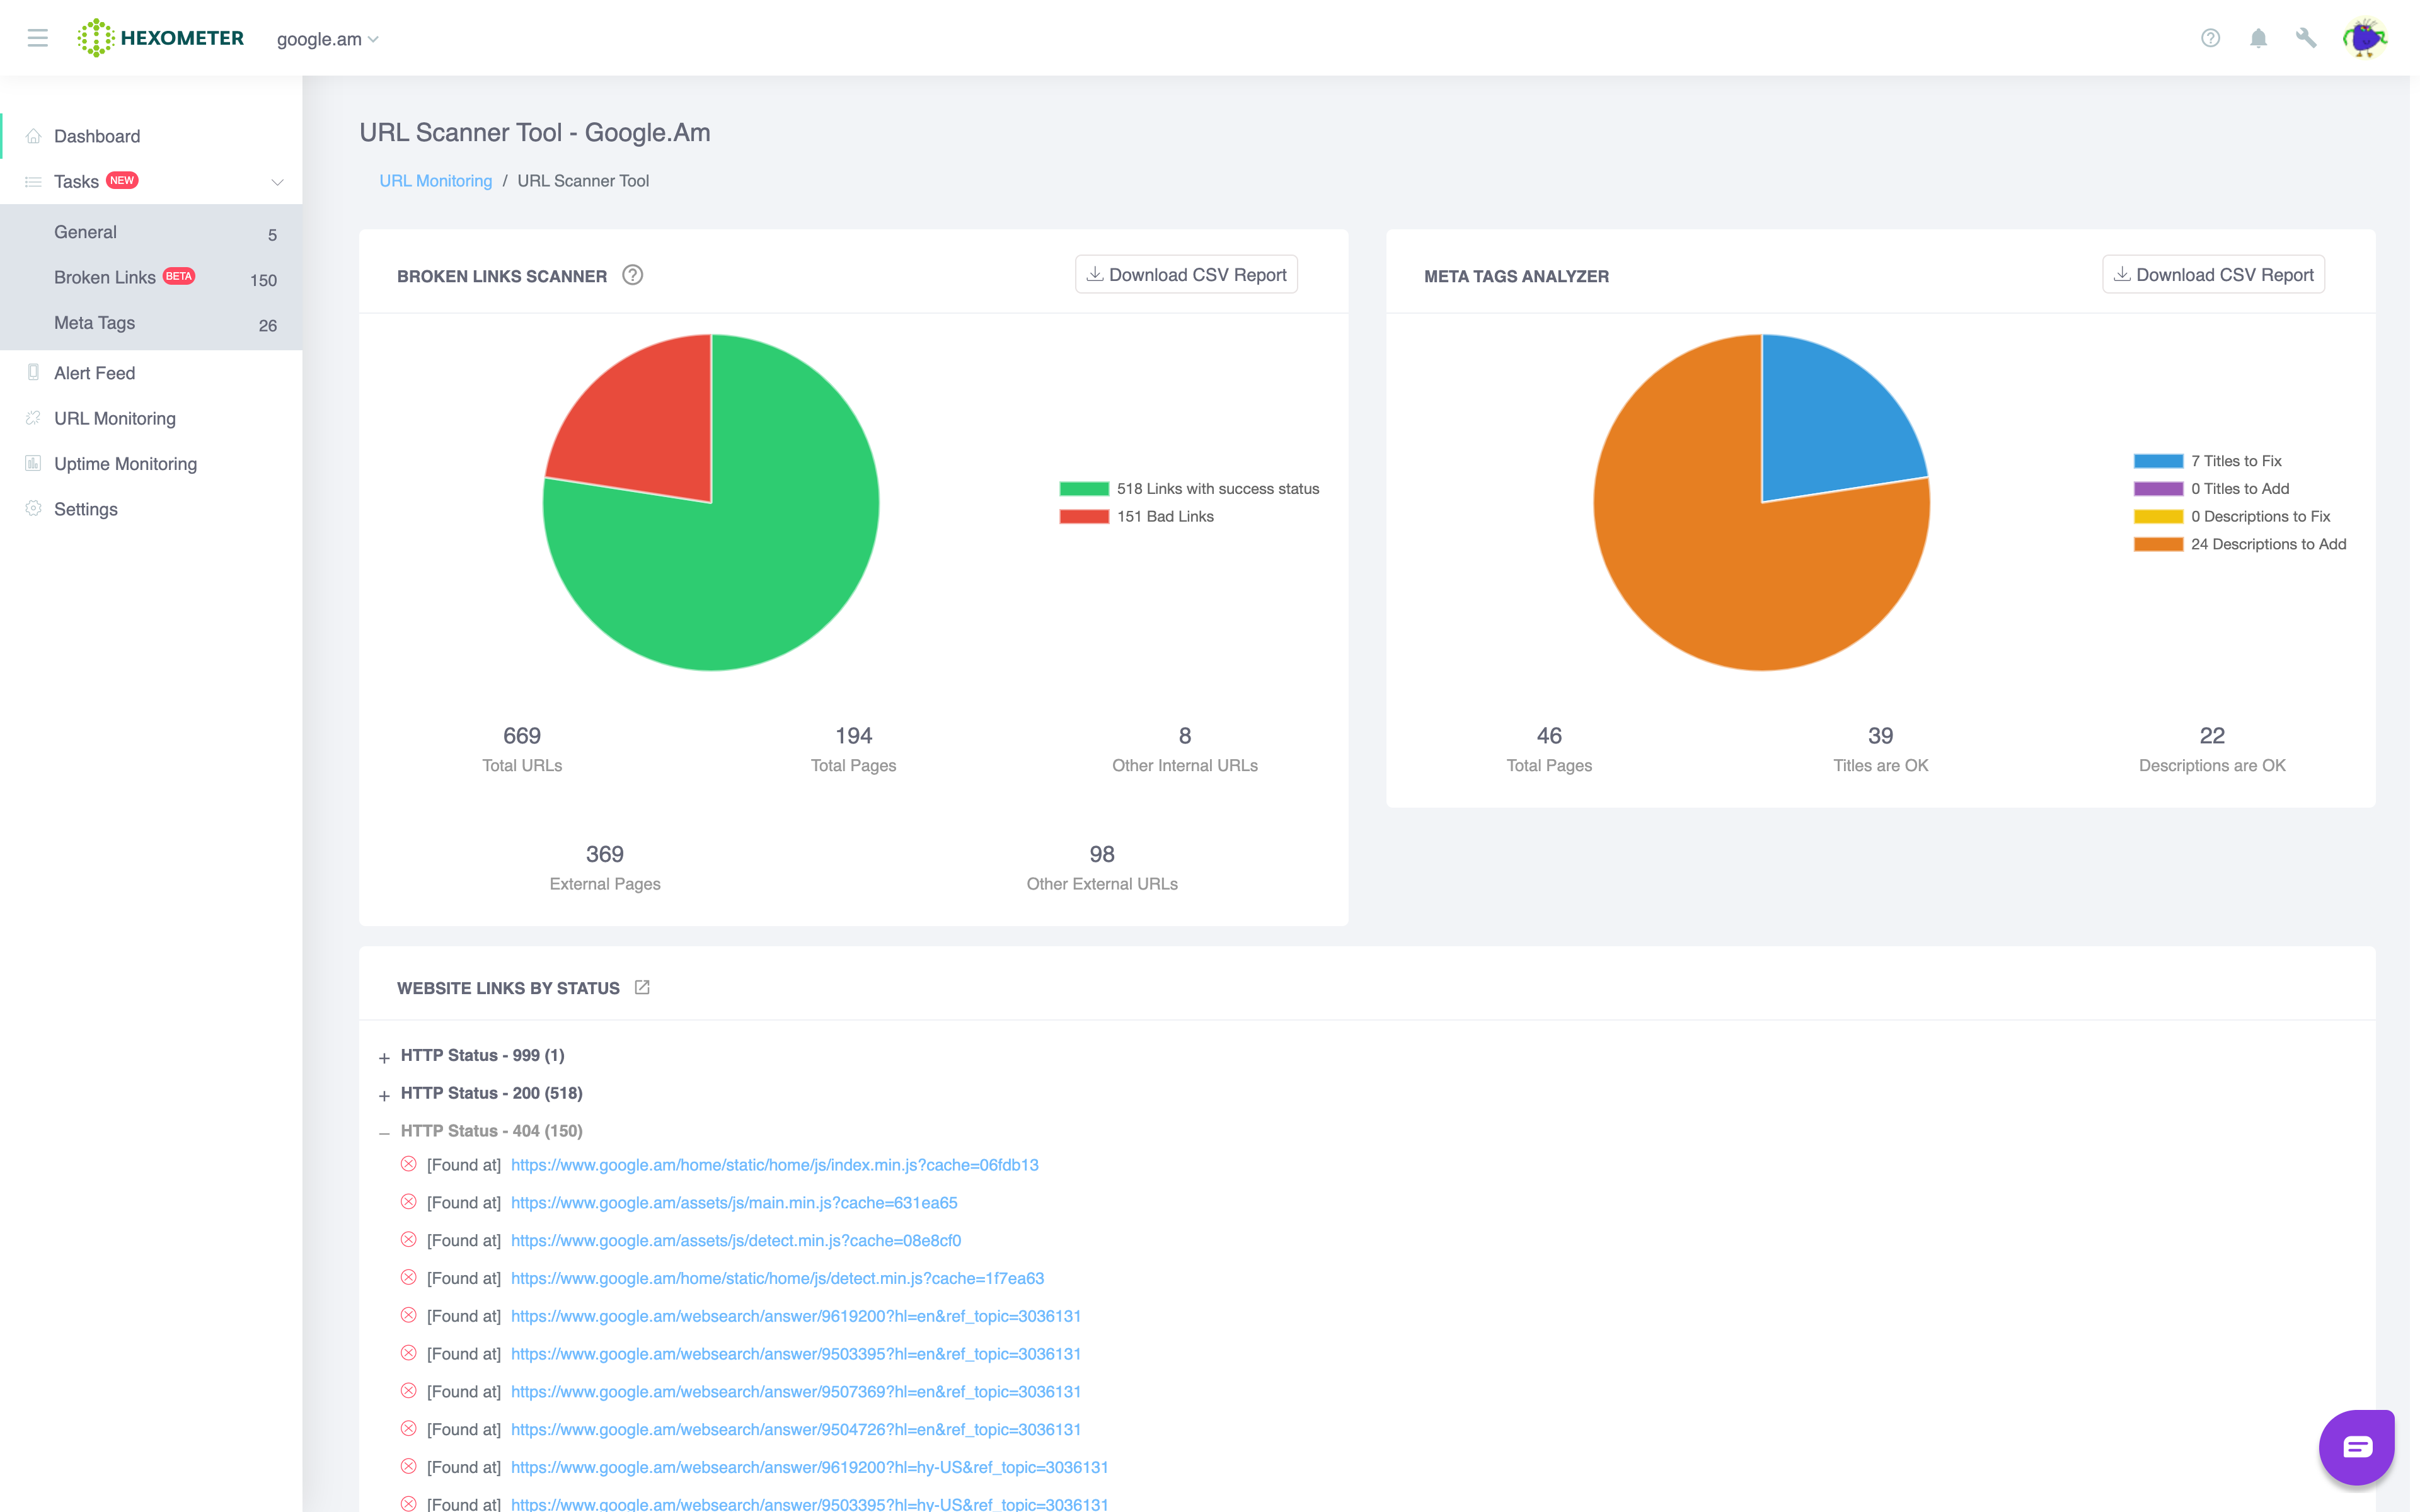This screenshot has height=1512, width=2420.
Task: Click the 669 Total URLs stat
Action: pyautogui.click(x=522, y=749)
